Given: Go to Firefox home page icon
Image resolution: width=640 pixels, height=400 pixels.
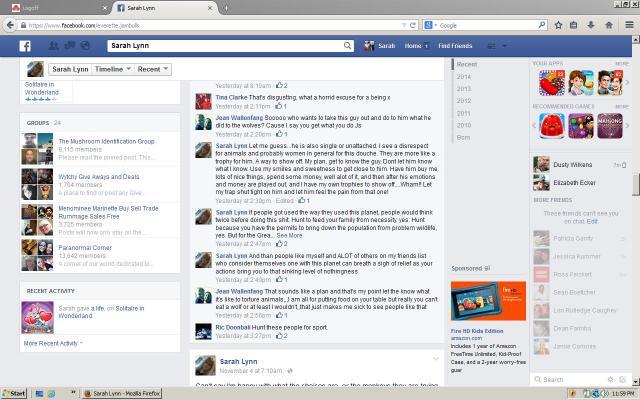Looking at the screenshot, I should point(609,25).
